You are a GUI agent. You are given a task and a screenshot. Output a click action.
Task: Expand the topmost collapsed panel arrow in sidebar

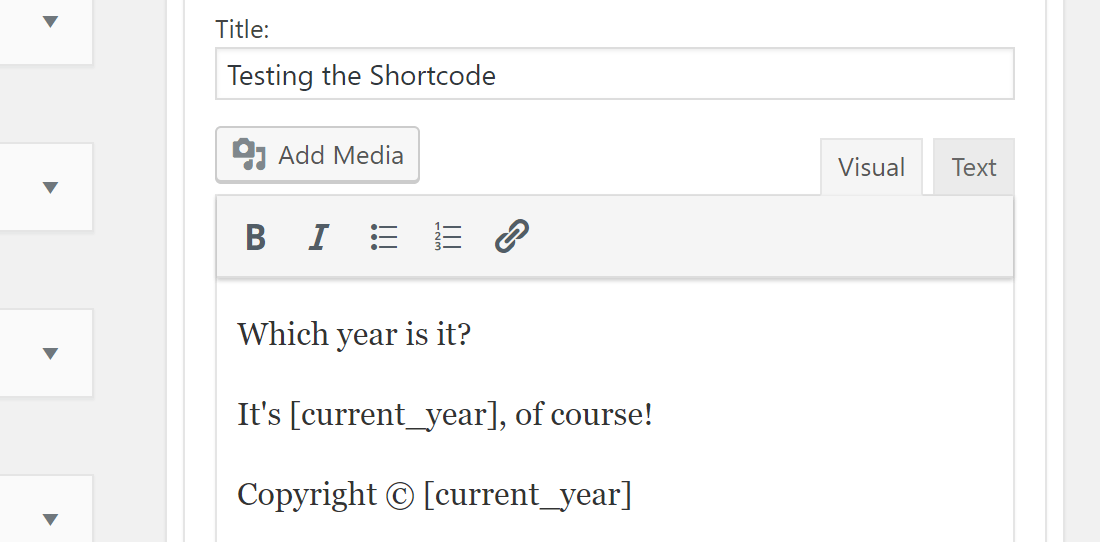tap(51, 22)
